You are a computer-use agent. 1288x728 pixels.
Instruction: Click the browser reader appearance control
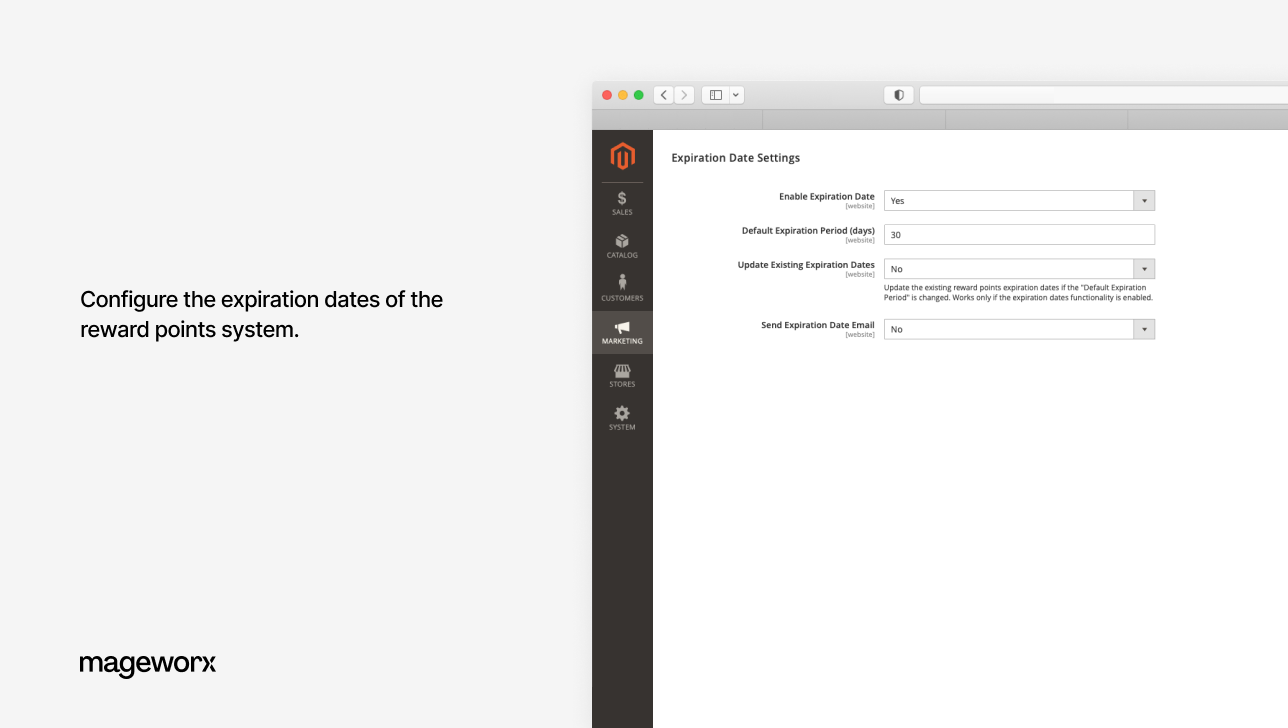[898, 94]
